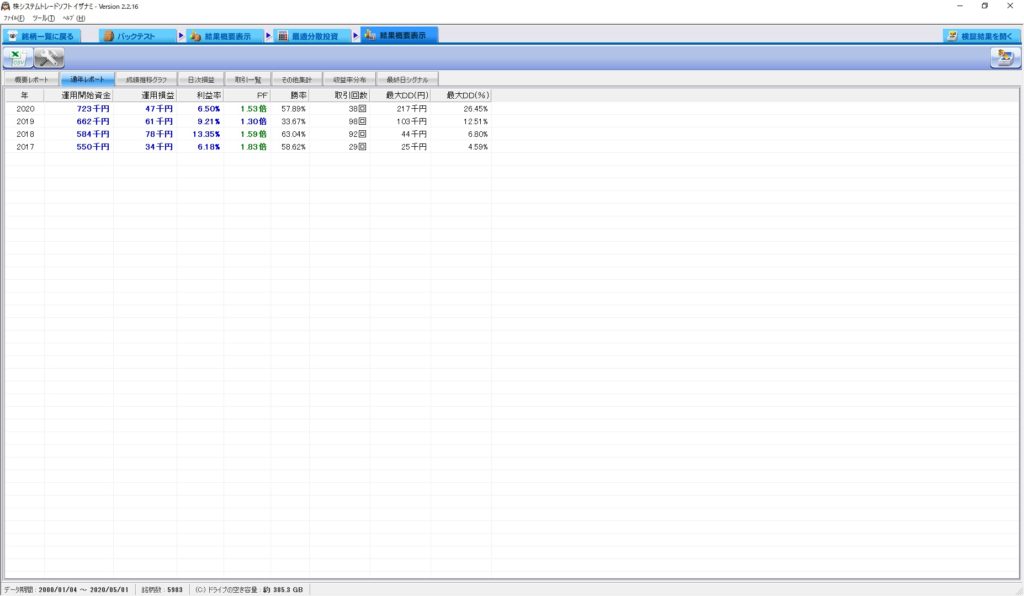Image resolution: width=1024 pixels, height=596 pixels.
Task: Go back with 銘柄一覧に戻る button
Action: 42,36
